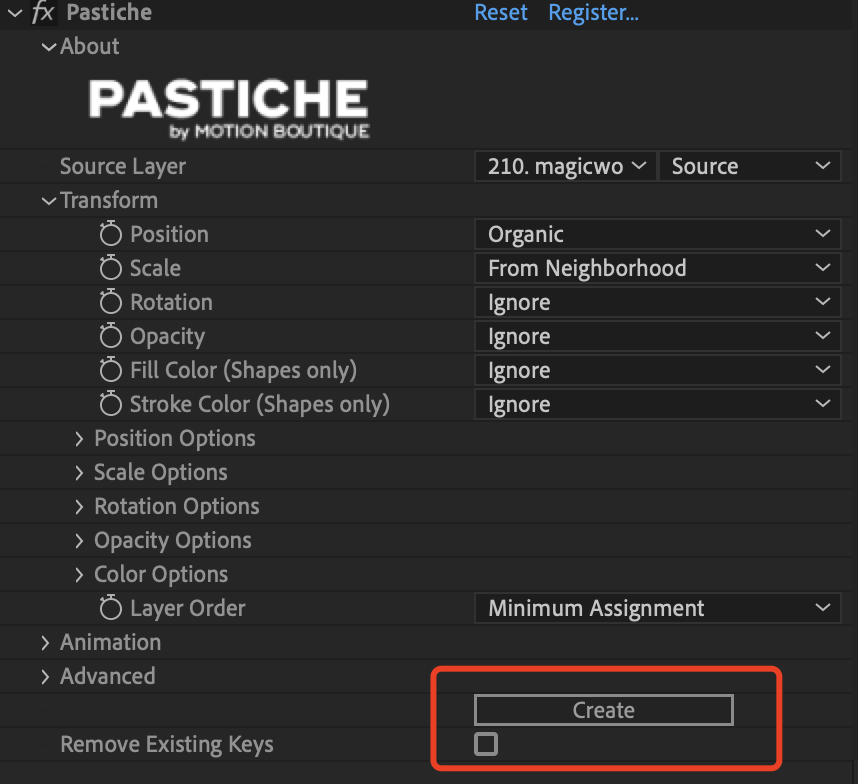Toggle the Layer Order stopwatch
This screenshot has width=858, height=784.
110,609
